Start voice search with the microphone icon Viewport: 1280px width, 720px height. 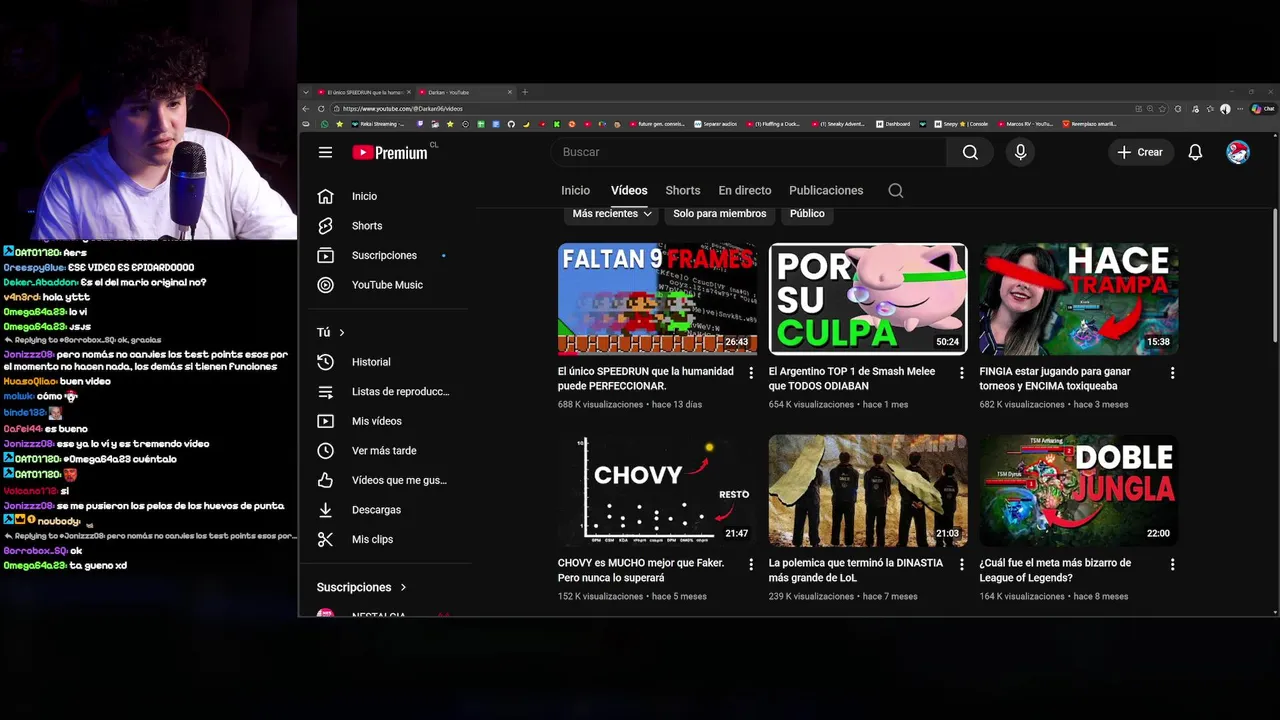pyautogui.click(x=1020, y=152)
